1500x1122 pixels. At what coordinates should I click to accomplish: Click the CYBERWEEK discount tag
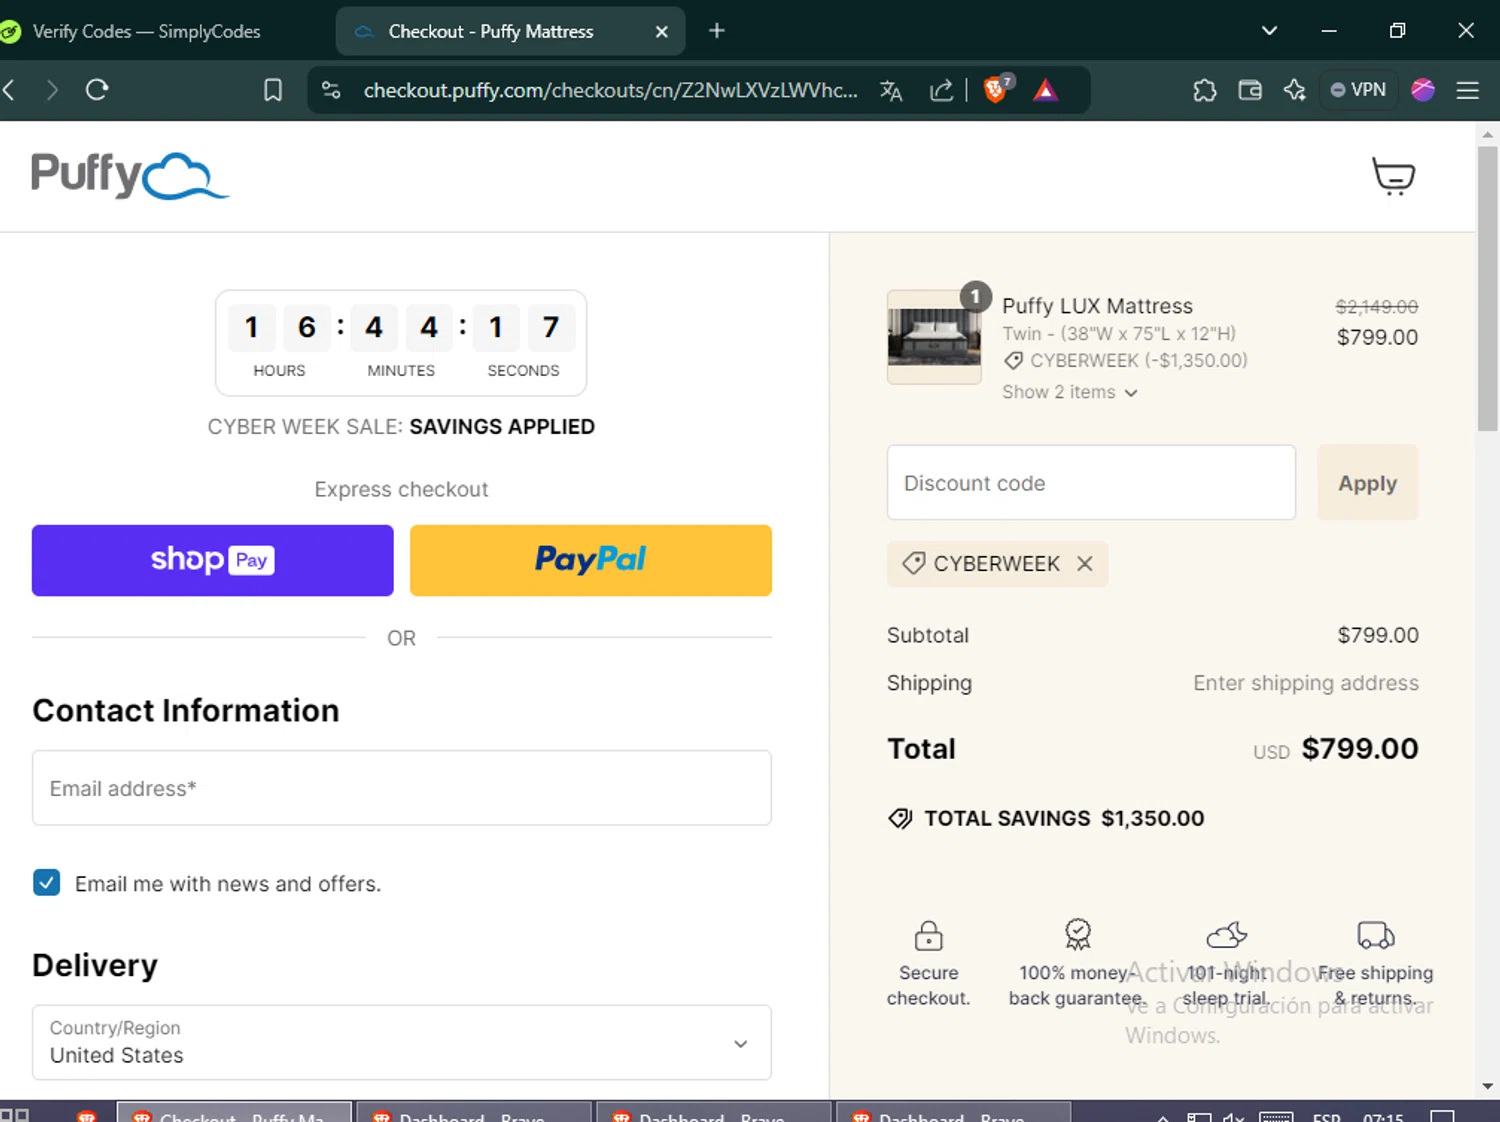point(997,563)
